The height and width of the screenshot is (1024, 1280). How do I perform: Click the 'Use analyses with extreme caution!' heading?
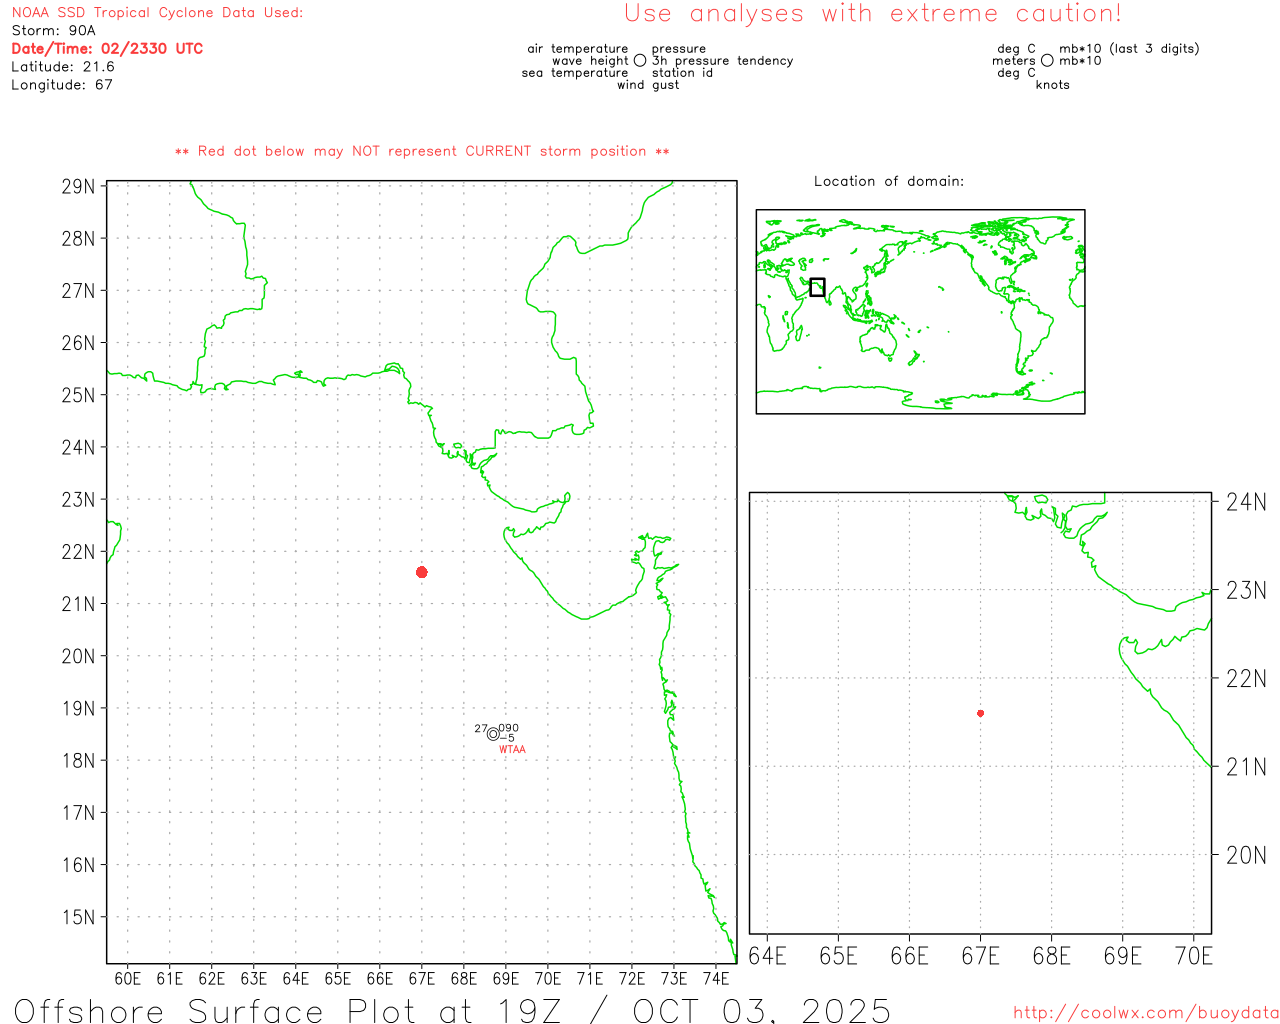(x=873, y=14)
